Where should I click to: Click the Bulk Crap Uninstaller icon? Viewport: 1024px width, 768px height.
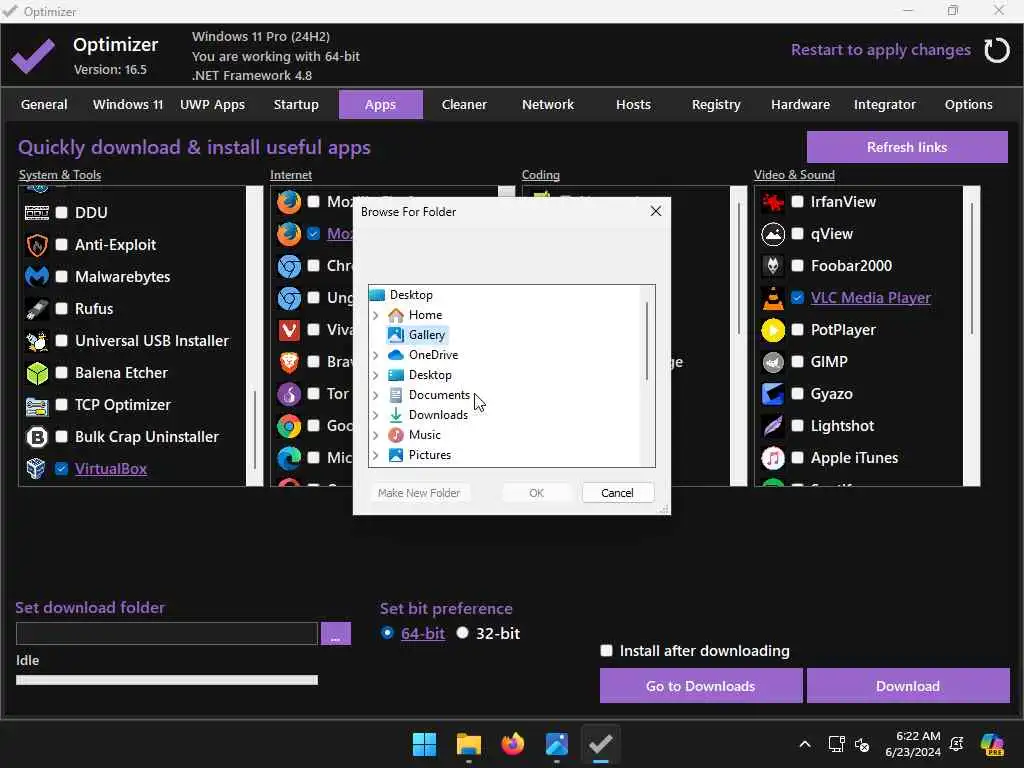coord(37,437)
